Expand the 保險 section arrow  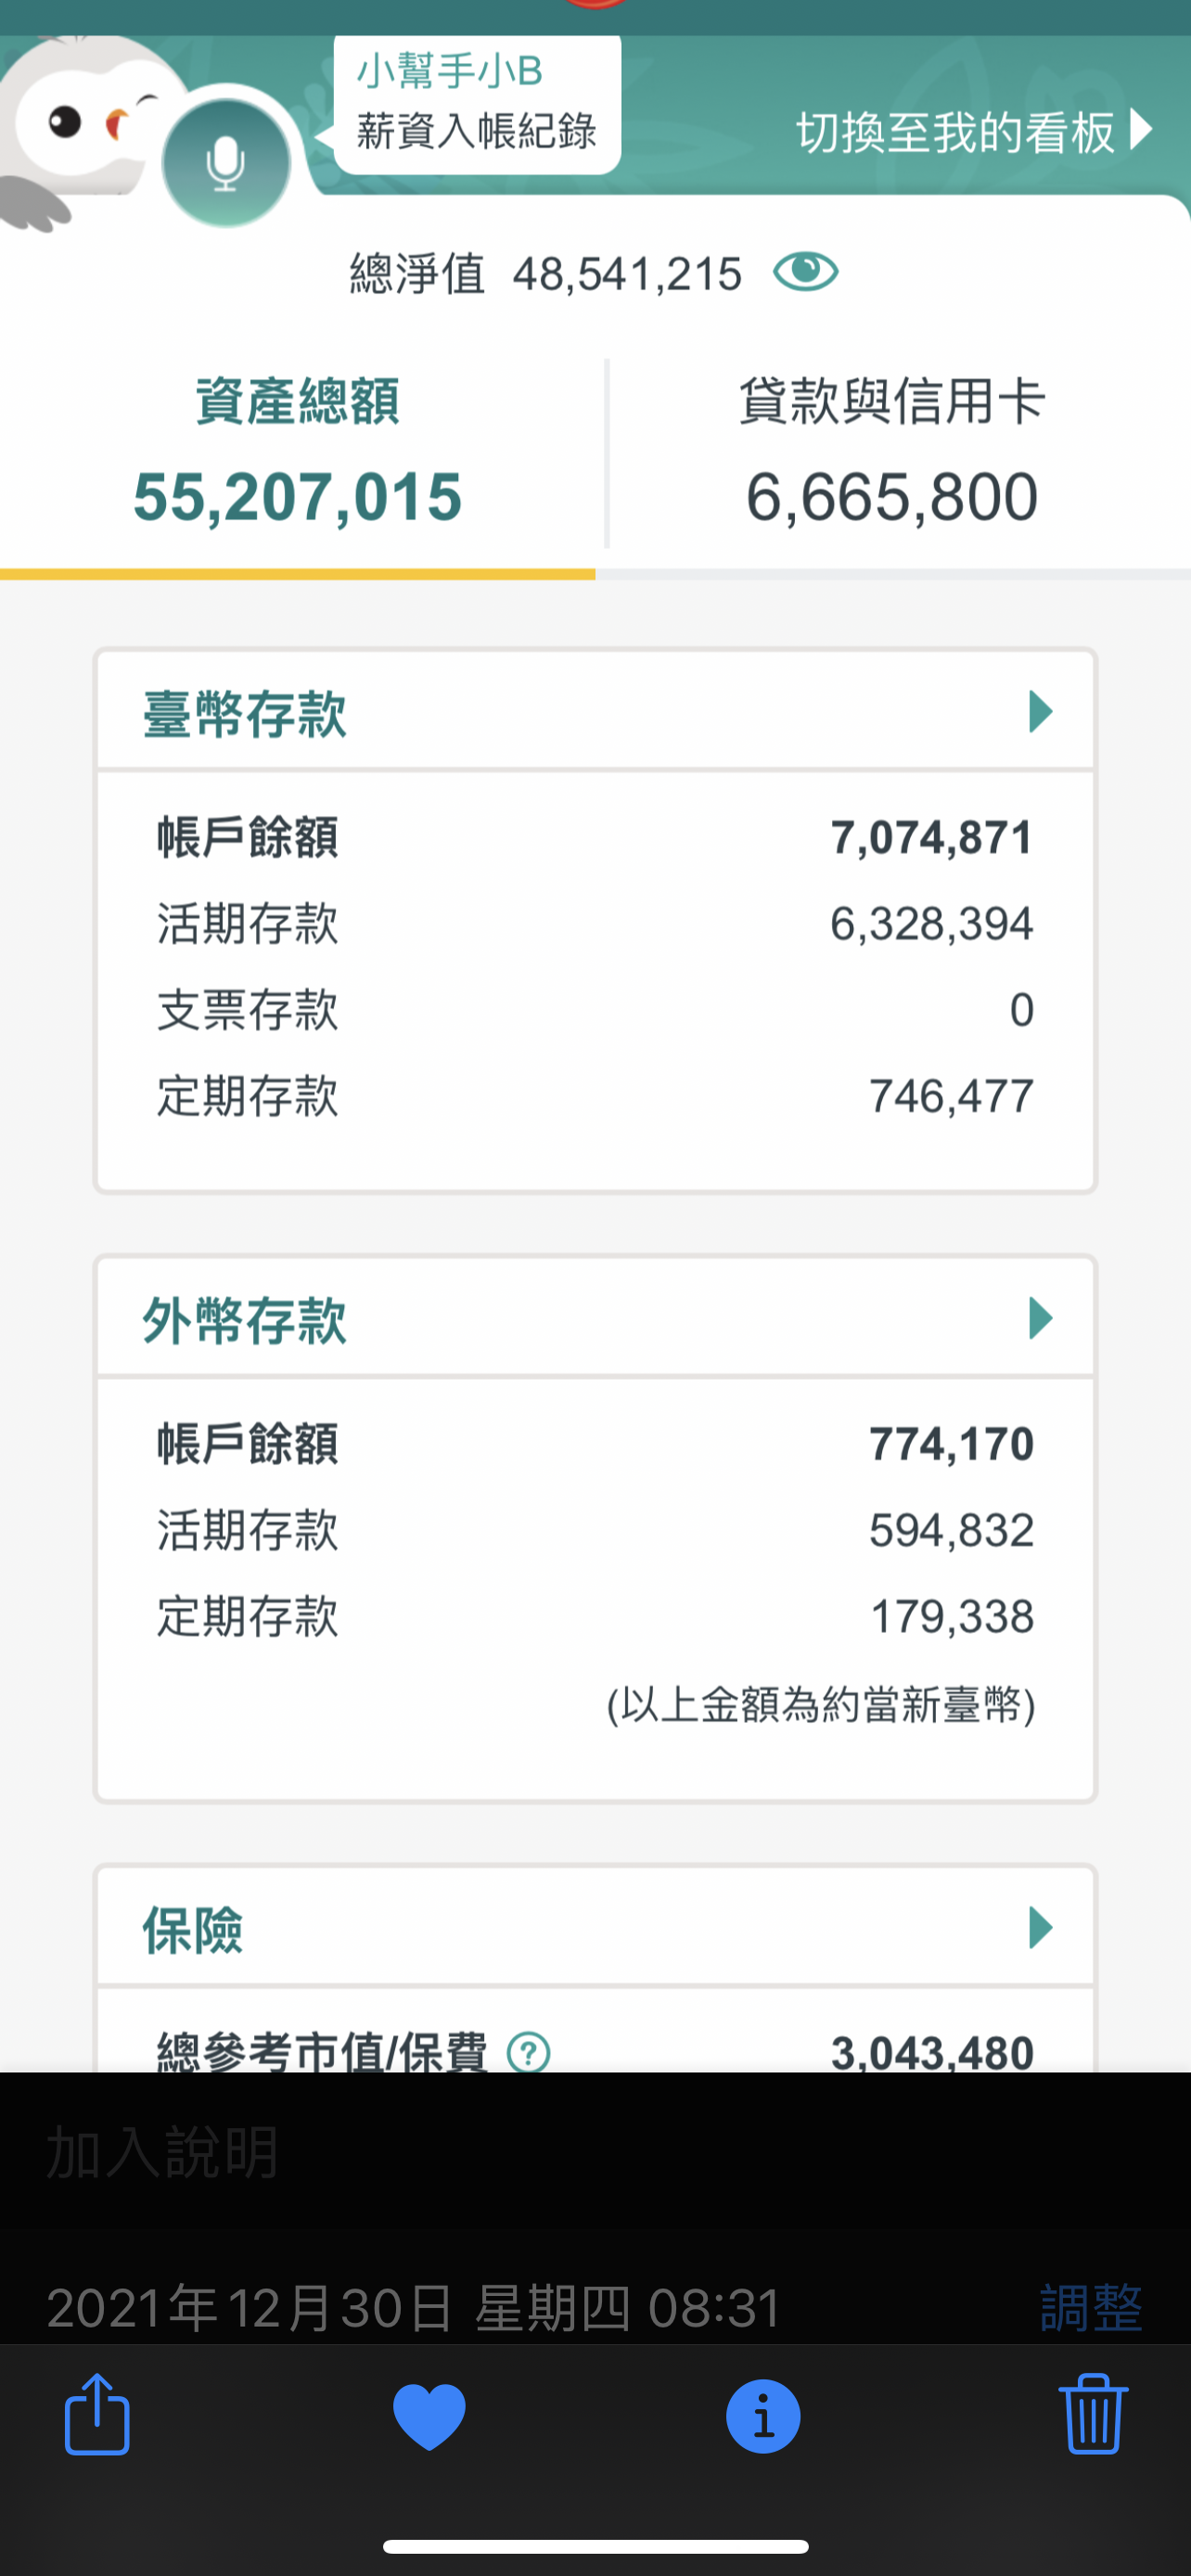pos(1040,1927)
